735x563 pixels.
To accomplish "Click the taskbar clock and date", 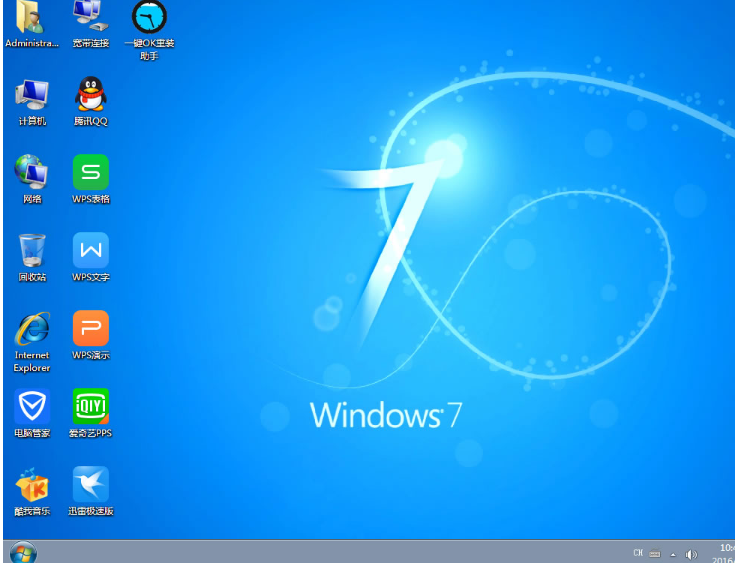I will click(x=724, y=553).
